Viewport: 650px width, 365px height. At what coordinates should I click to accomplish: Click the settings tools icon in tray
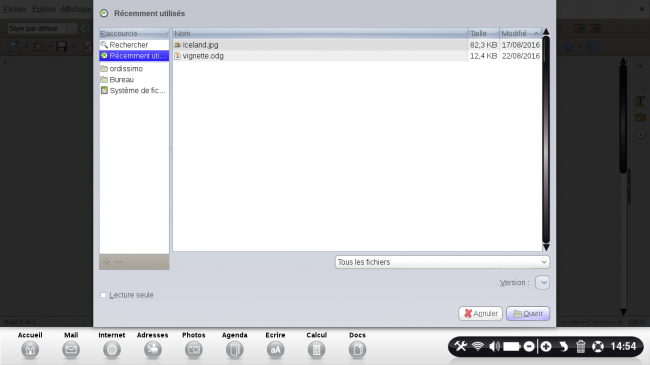461,346
